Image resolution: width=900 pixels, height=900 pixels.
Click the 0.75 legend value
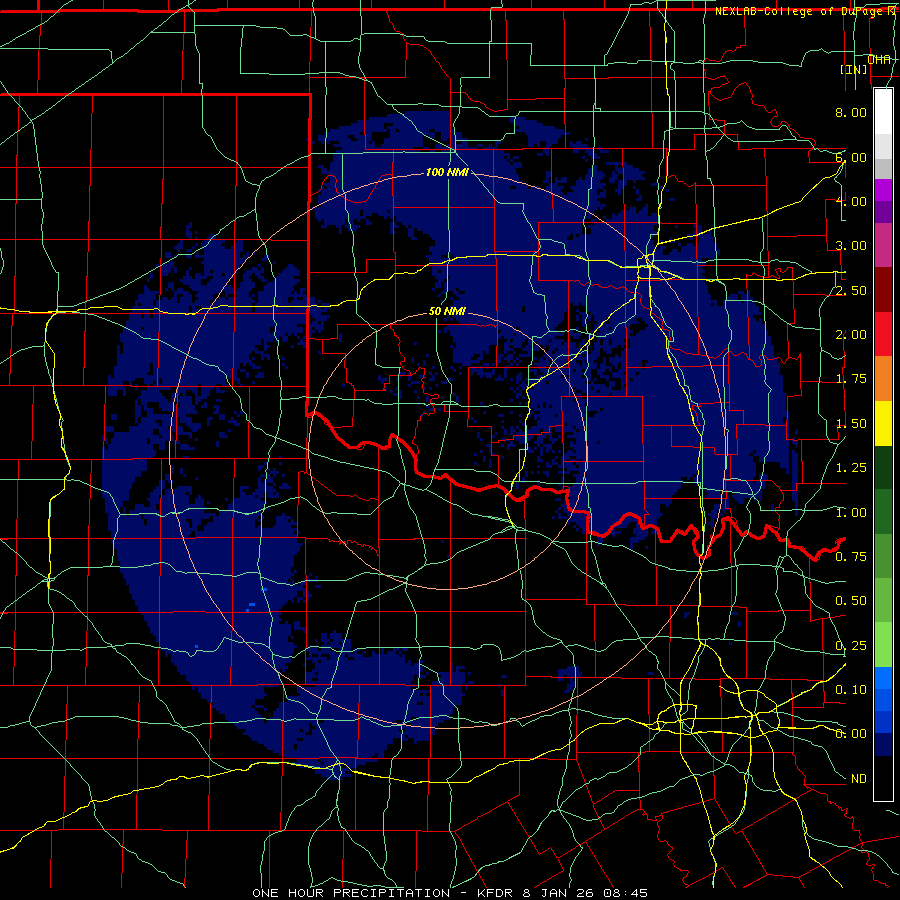tap(851, 557)
